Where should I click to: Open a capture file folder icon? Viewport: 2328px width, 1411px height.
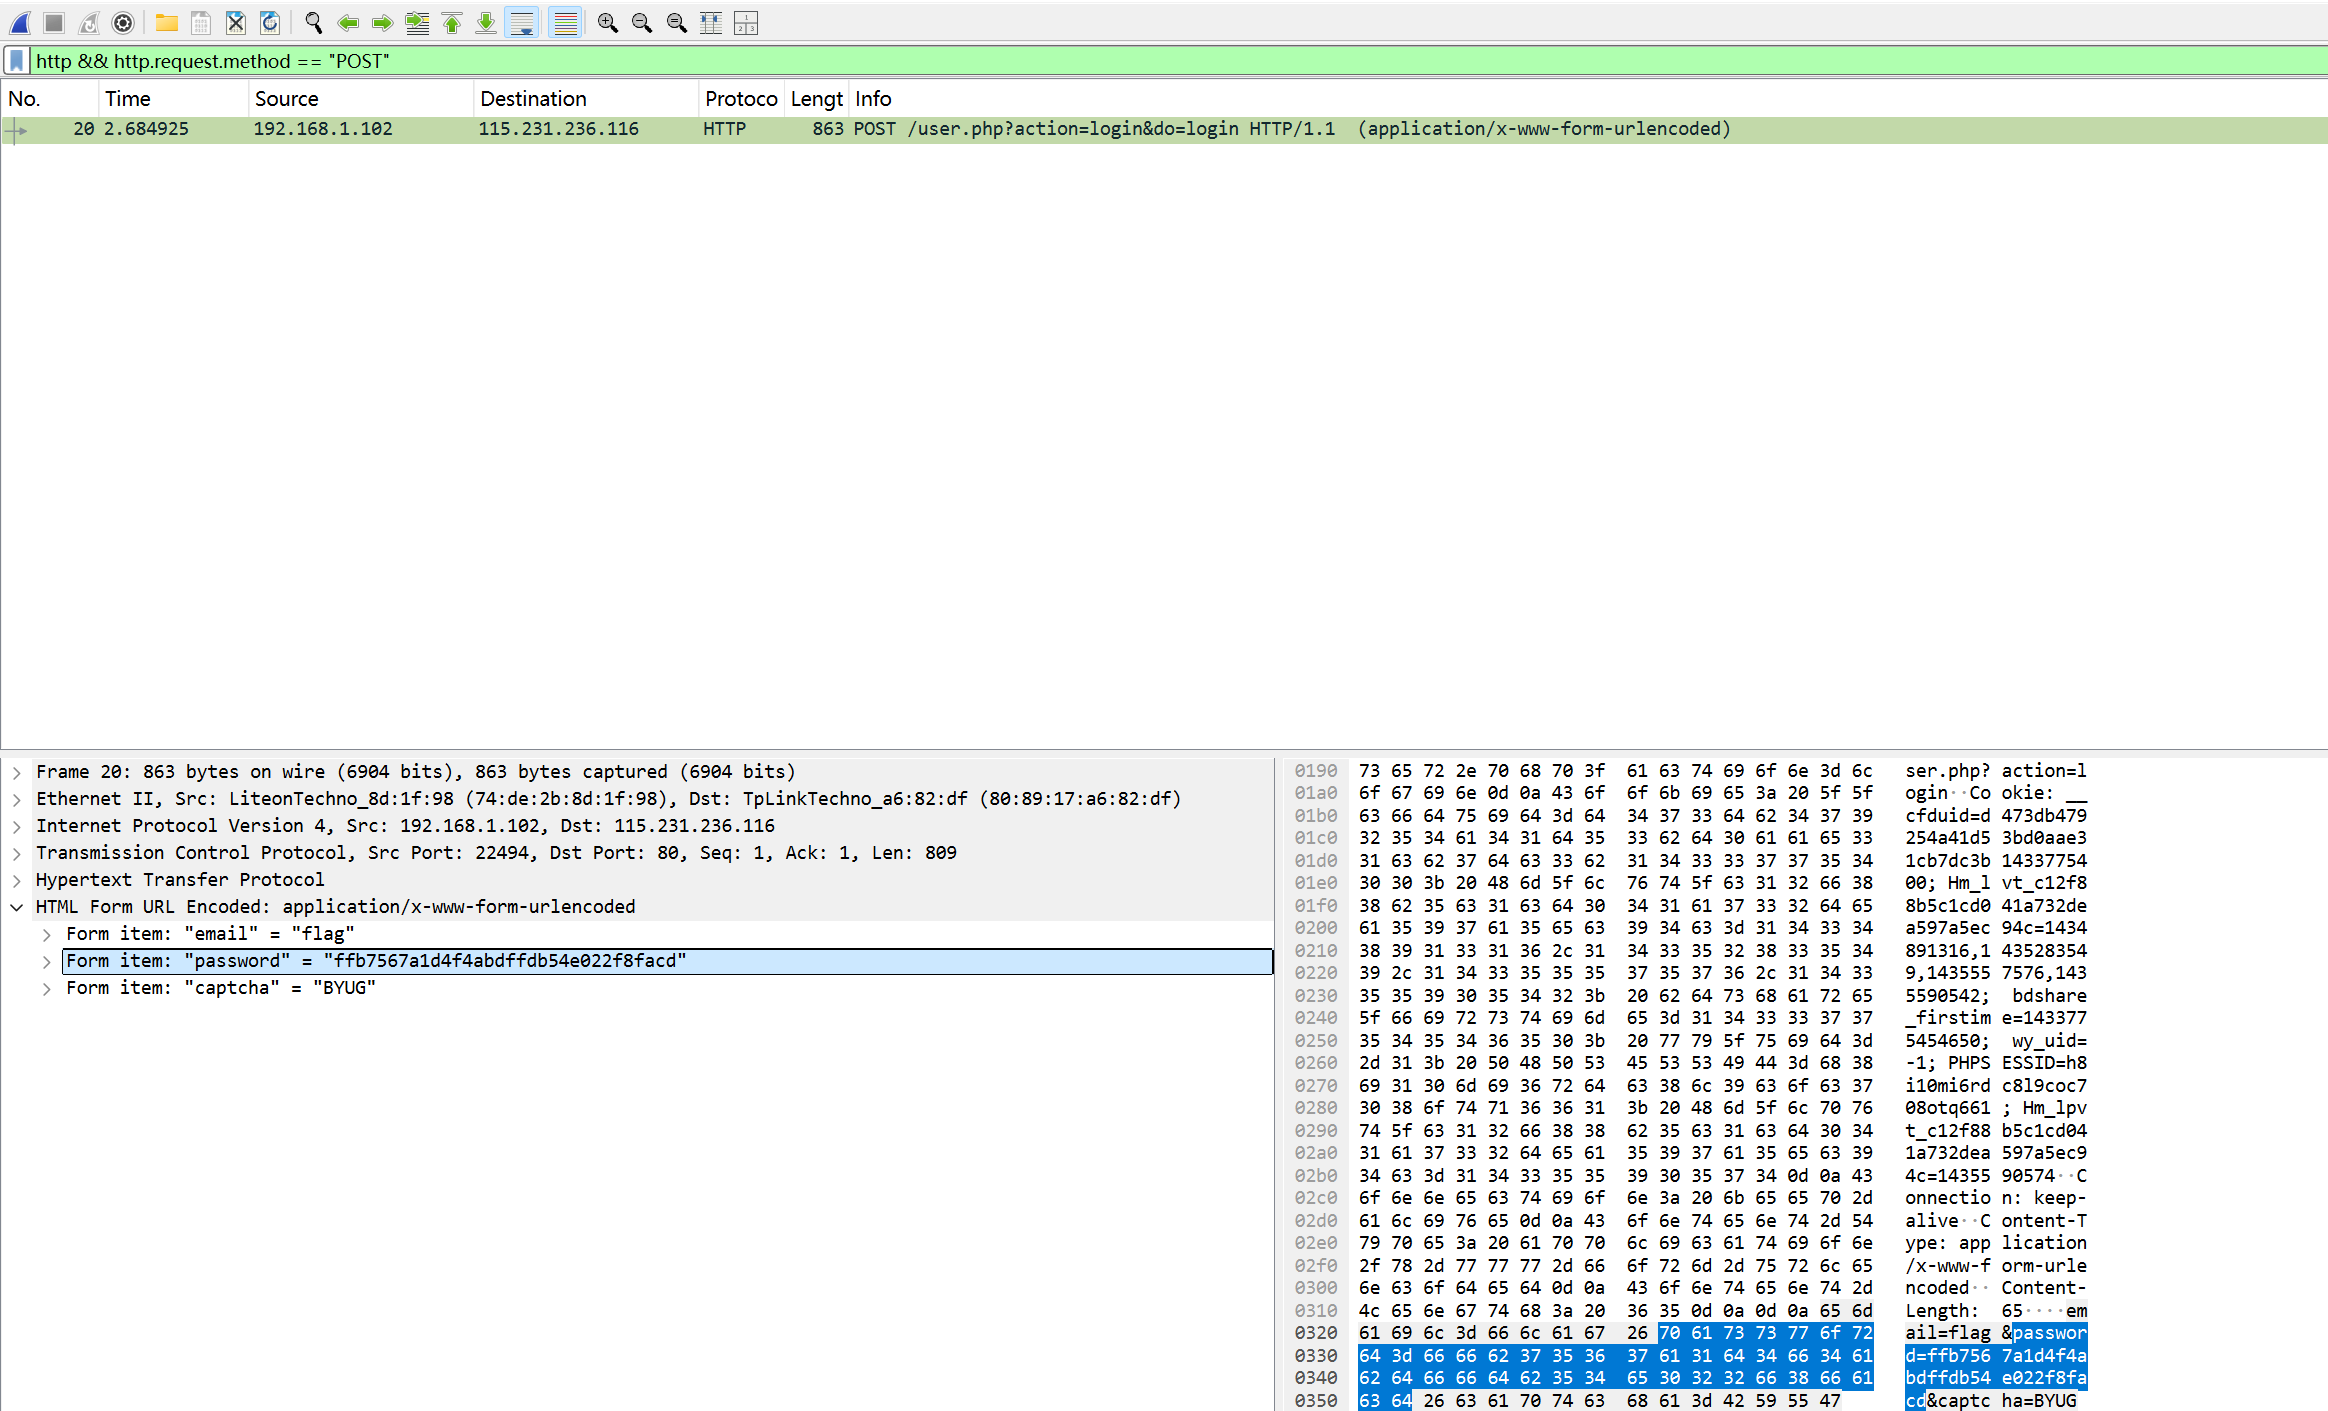(166, 22)
